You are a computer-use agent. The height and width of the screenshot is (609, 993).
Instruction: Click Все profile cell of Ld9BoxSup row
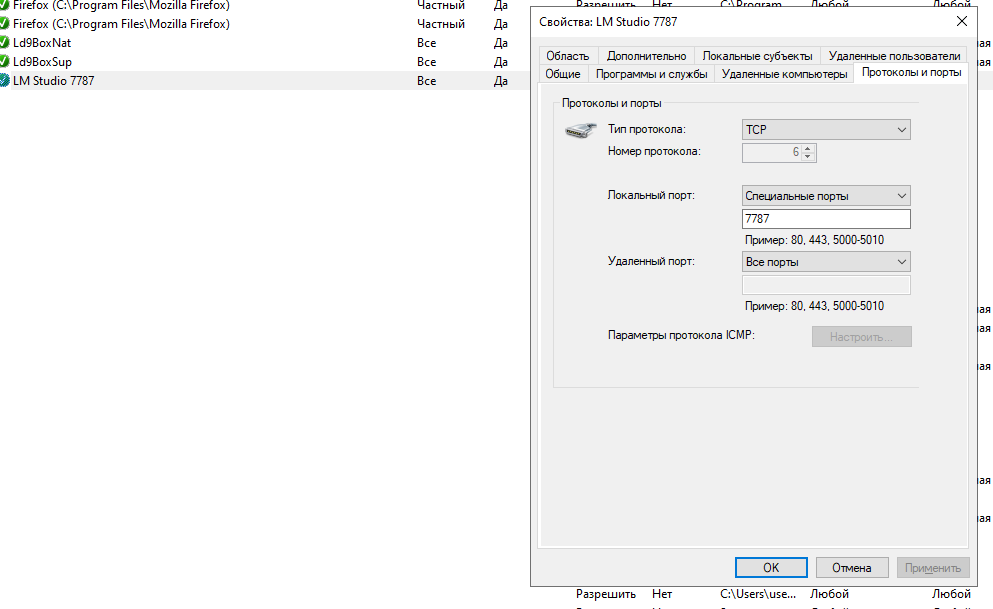(426, 61)
